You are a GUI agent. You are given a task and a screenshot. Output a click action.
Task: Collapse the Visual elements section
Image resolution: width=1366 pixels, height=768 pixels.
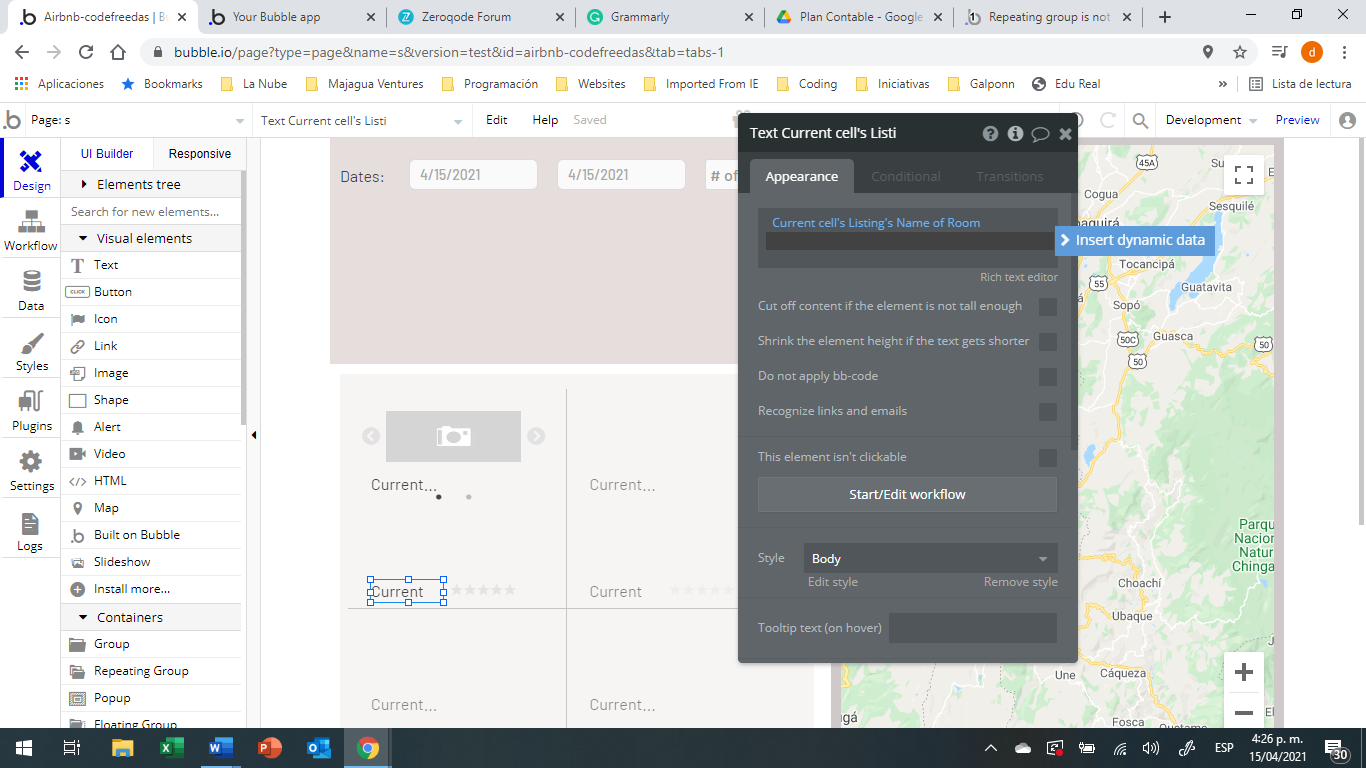[152, 239]
